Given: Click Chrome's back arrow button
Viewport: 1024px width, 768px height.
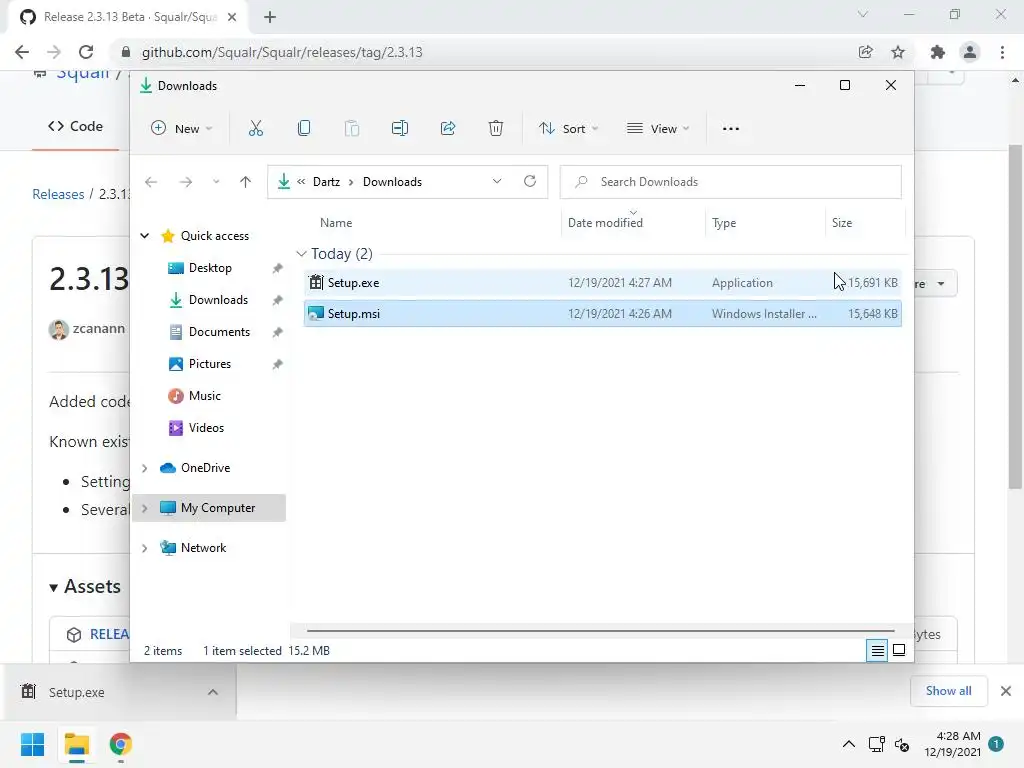Looking at the screenshot, I should 22,52.
